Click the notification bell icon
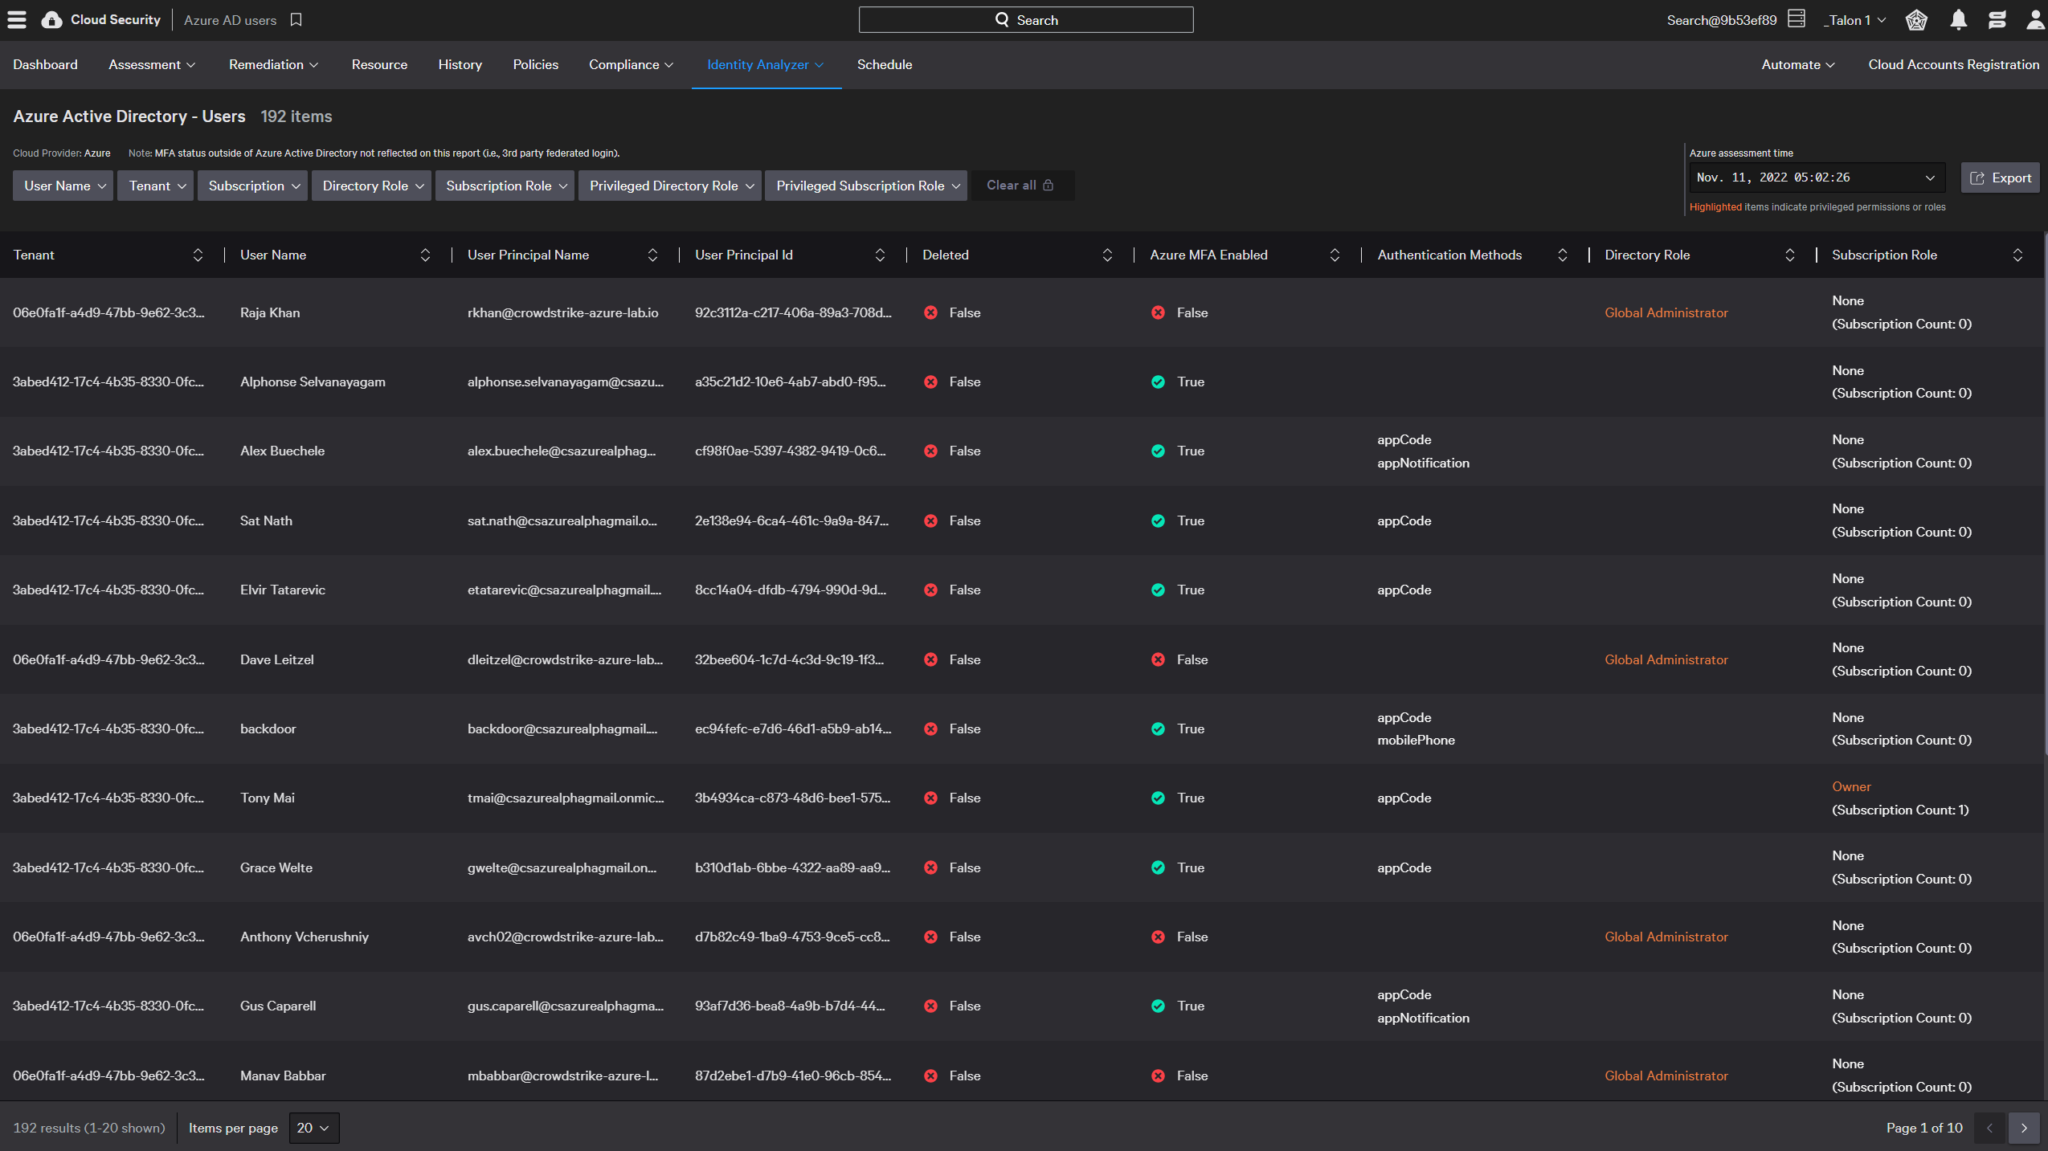Viewport: 2048px width, 1151px height. click(x=1958, y=19)
